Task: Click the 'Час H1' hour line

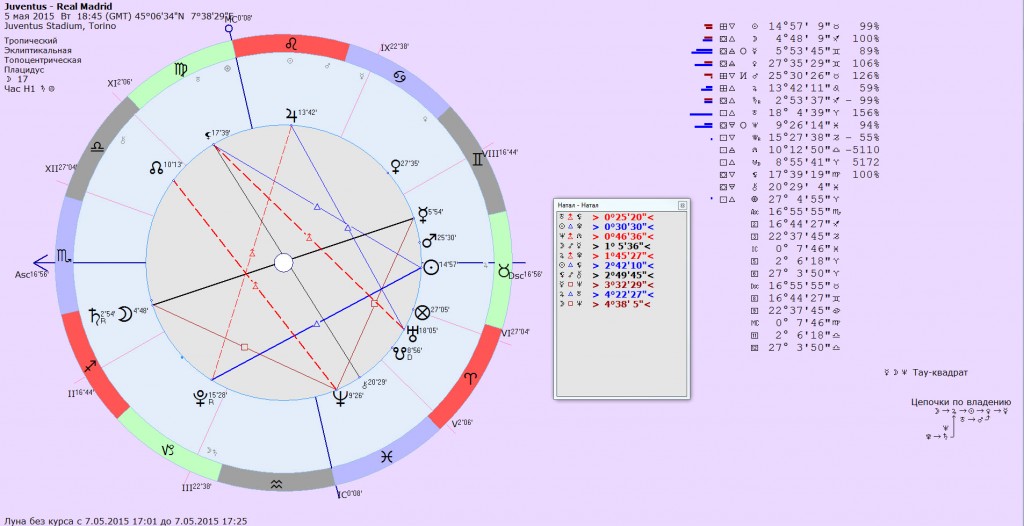Action: 29,88
